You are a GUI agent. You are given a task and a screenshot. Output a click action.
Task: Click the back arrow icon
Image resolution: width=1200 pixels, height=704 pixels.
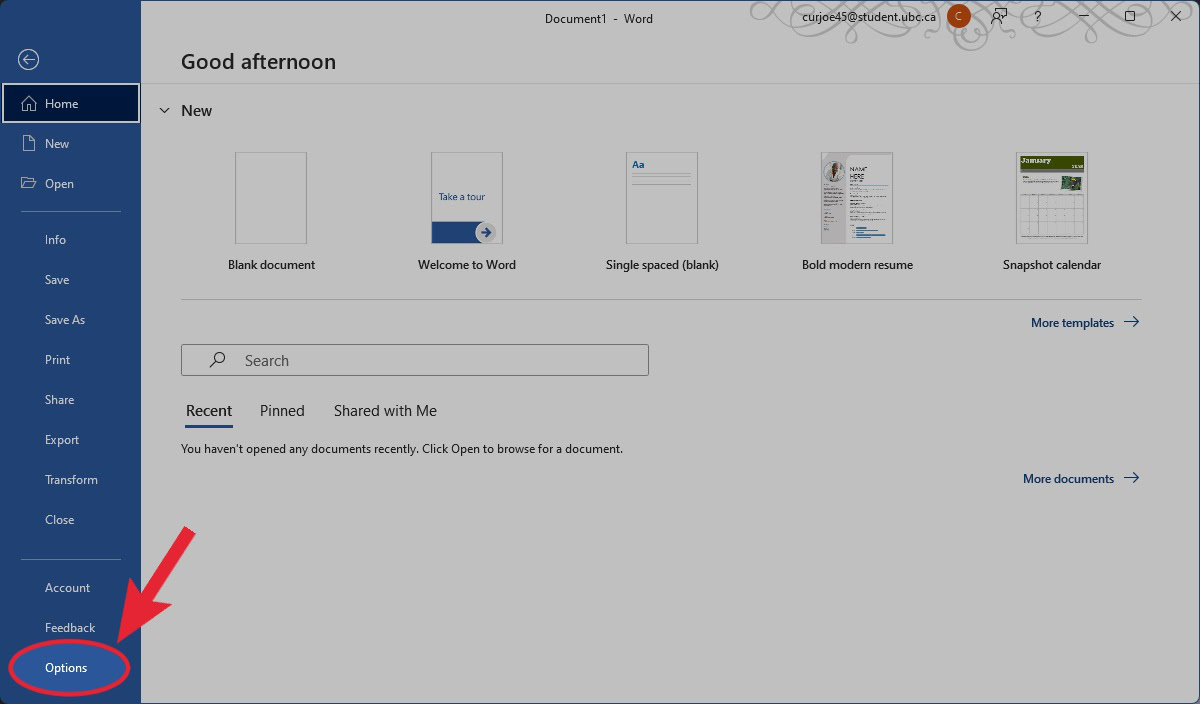pos(28,60)
